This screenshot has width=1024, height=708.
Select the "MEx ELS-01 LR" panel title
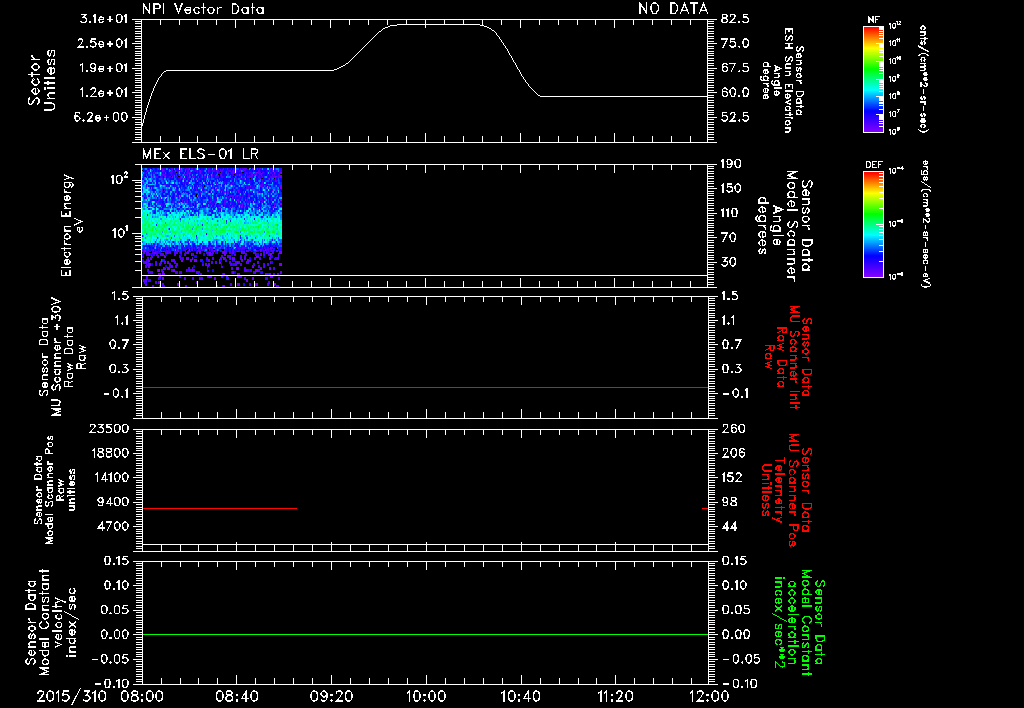200,154
